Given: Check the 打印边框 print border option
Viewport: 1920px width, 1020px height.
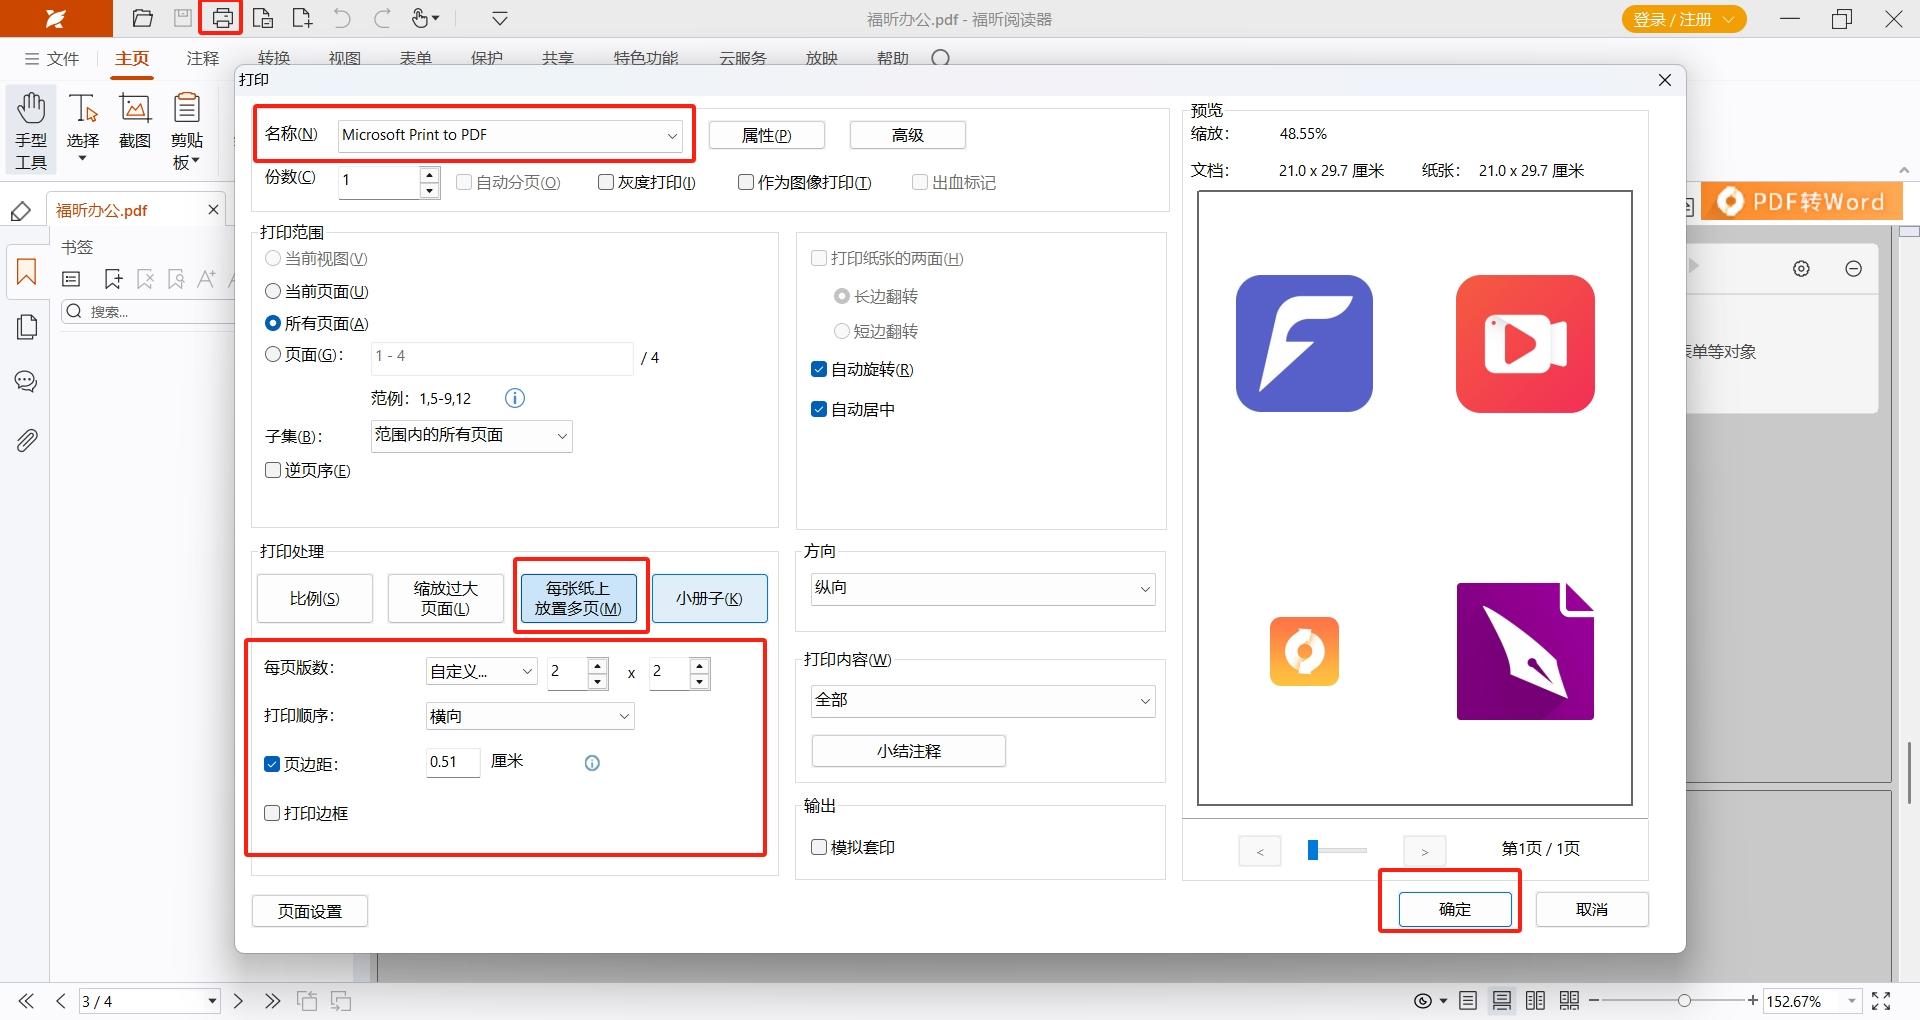Looking at the screenshot, I should (x=272, y=813).
